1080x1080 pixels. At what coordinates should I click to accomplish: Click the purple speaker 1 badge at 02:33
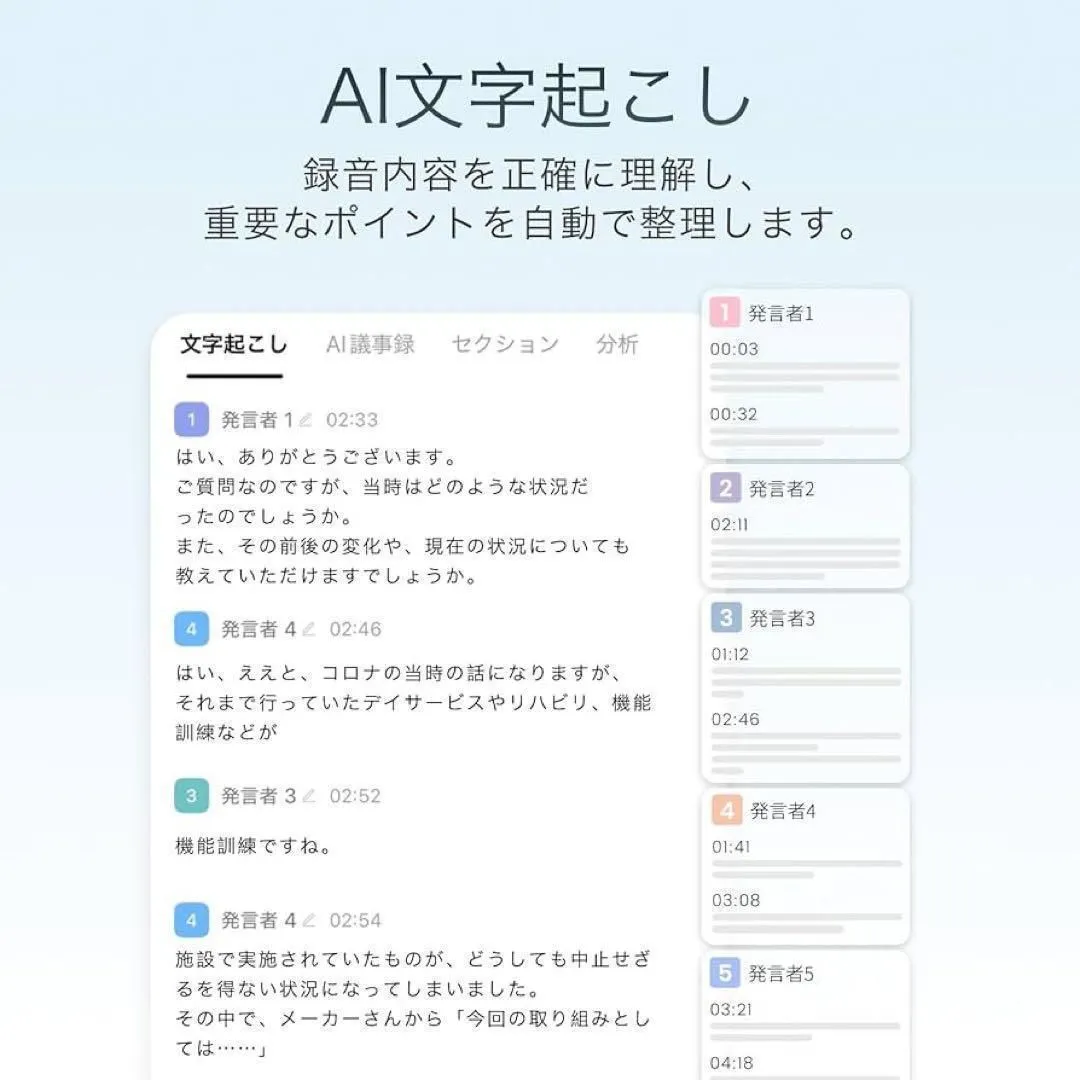(x=191, y=419)
